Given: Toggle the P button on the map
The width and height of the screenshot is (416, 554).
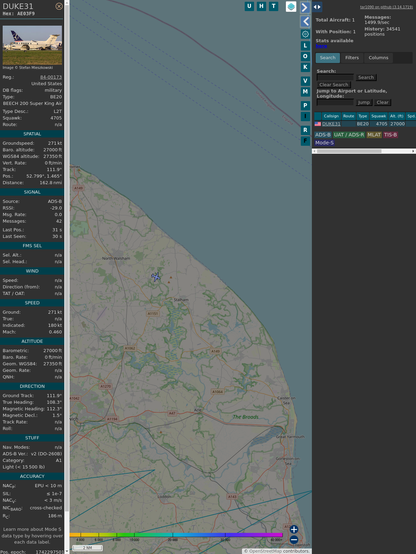Looking at the screenshot, I should point(305,105).
